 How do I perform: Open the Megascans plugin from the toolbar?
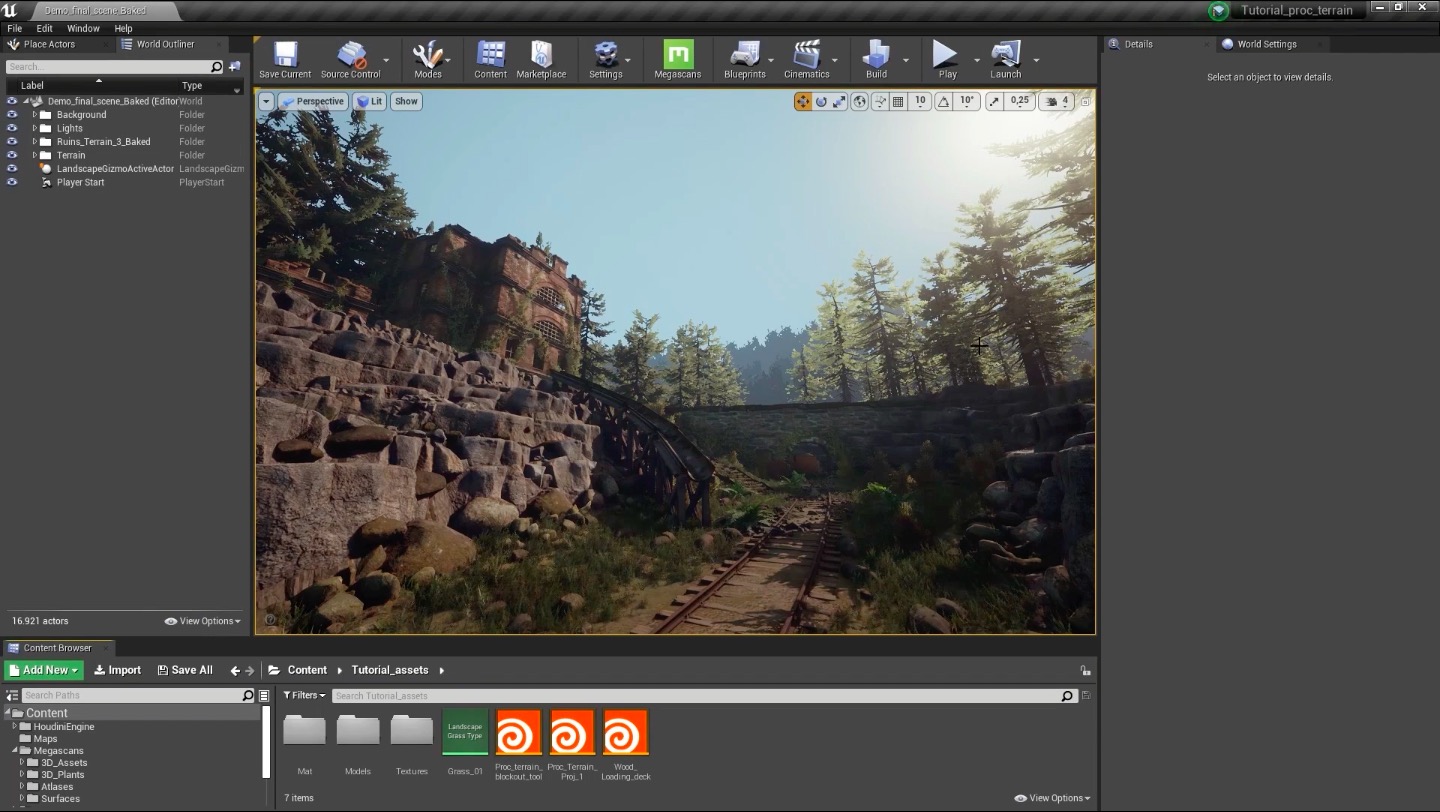(677, 59)
